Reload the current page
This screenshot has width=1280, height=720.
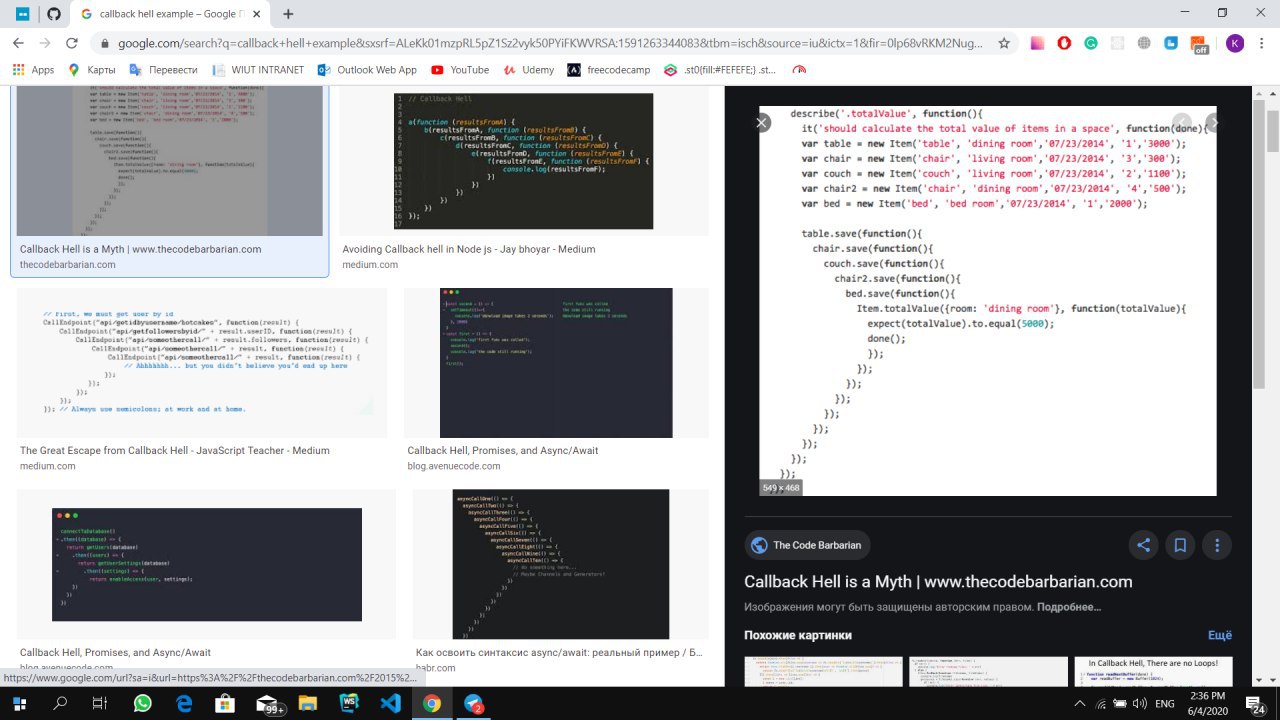(x=73, y=43)
